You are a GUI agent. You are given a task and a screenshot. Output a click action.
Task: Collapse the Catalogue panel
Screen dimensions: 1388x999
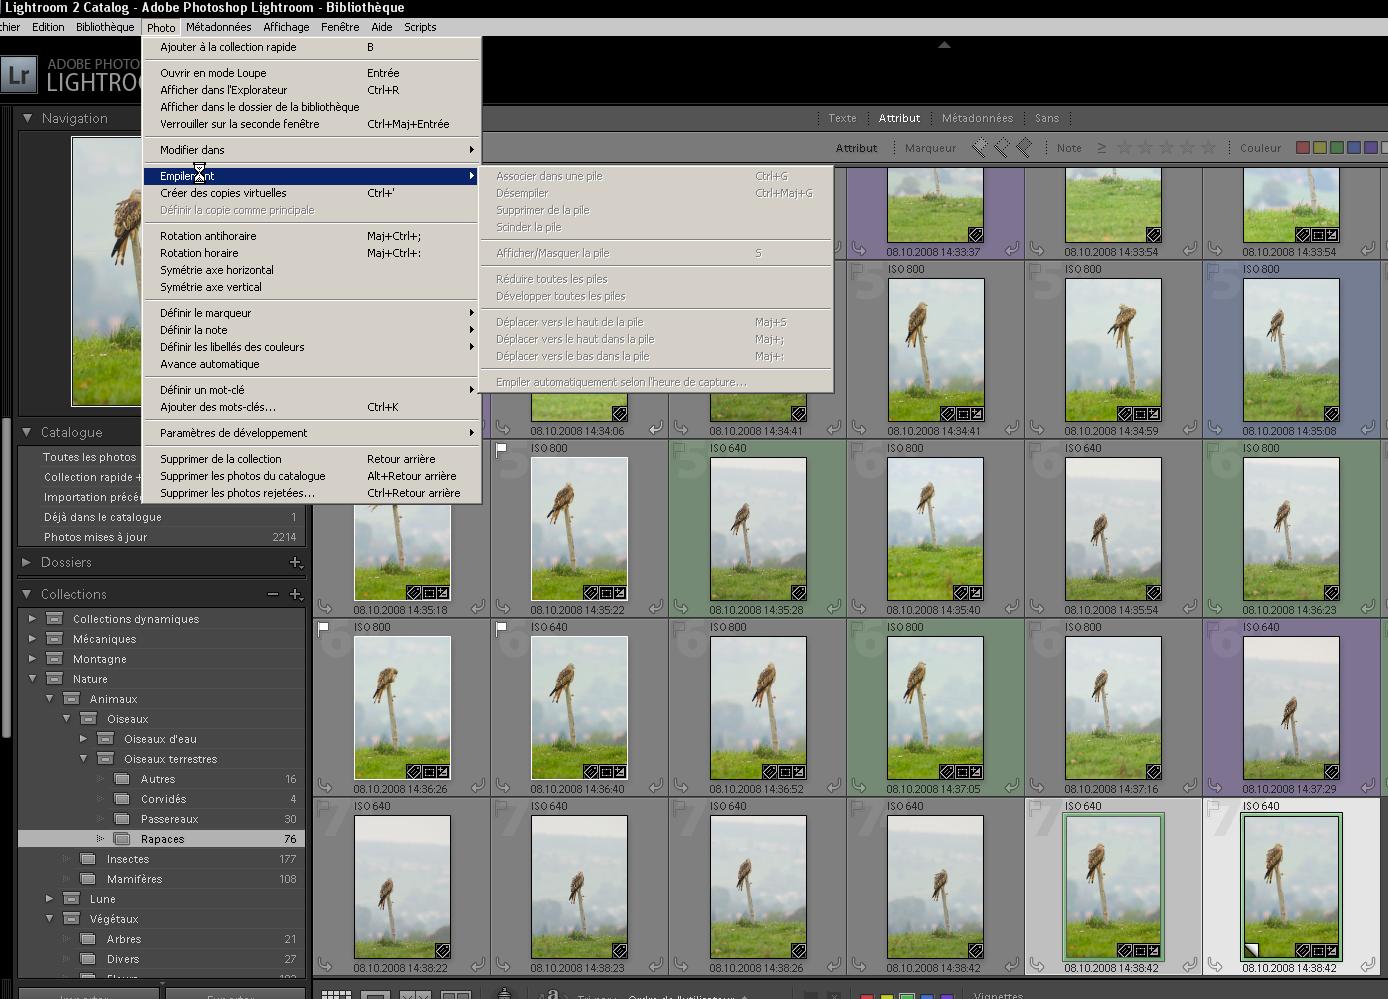tap(27, 432)
